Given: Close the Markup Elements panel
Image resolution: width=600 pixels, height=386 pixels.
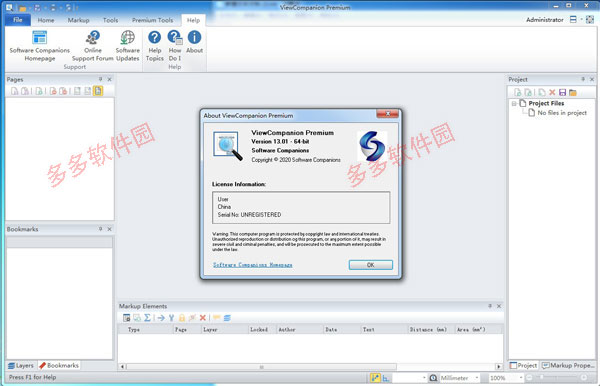Looking at the screenshot, I should [499, 306].
